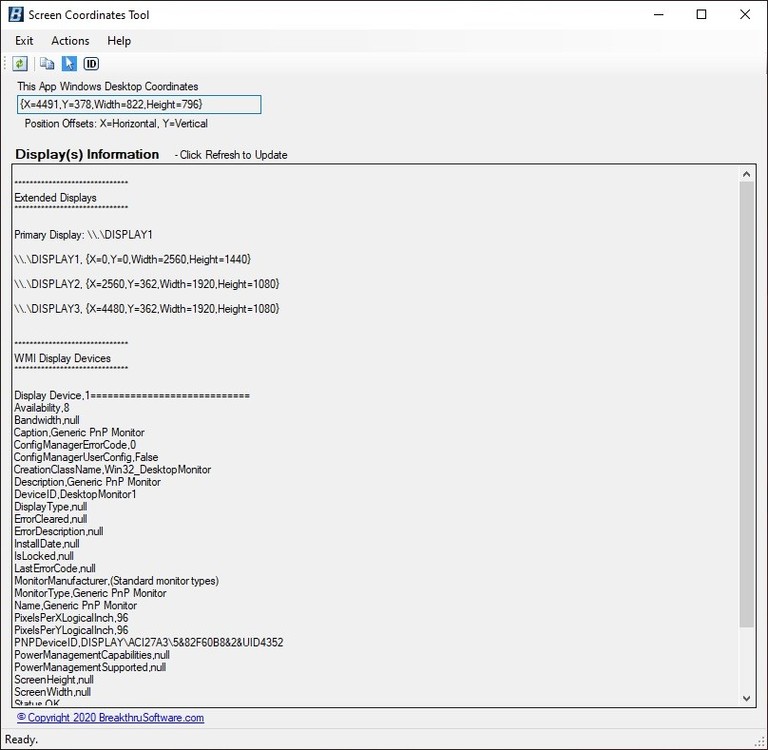Click the window resize grip in the status bar
The height and width of the screenshot is (750, 768).
point(761,743)
